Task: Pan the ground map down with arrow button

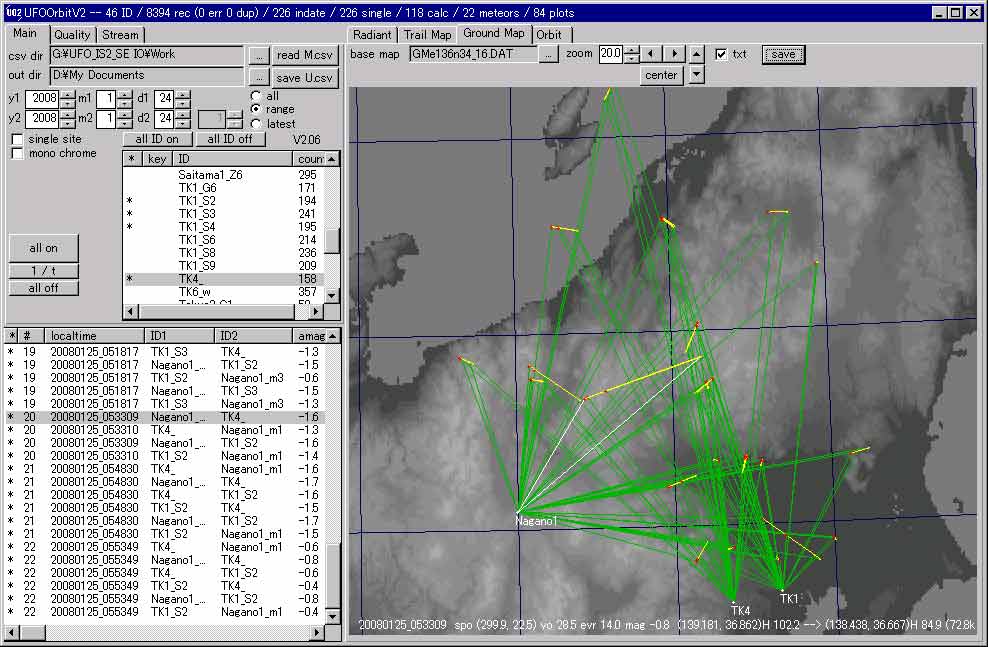Action: point(697,75)
